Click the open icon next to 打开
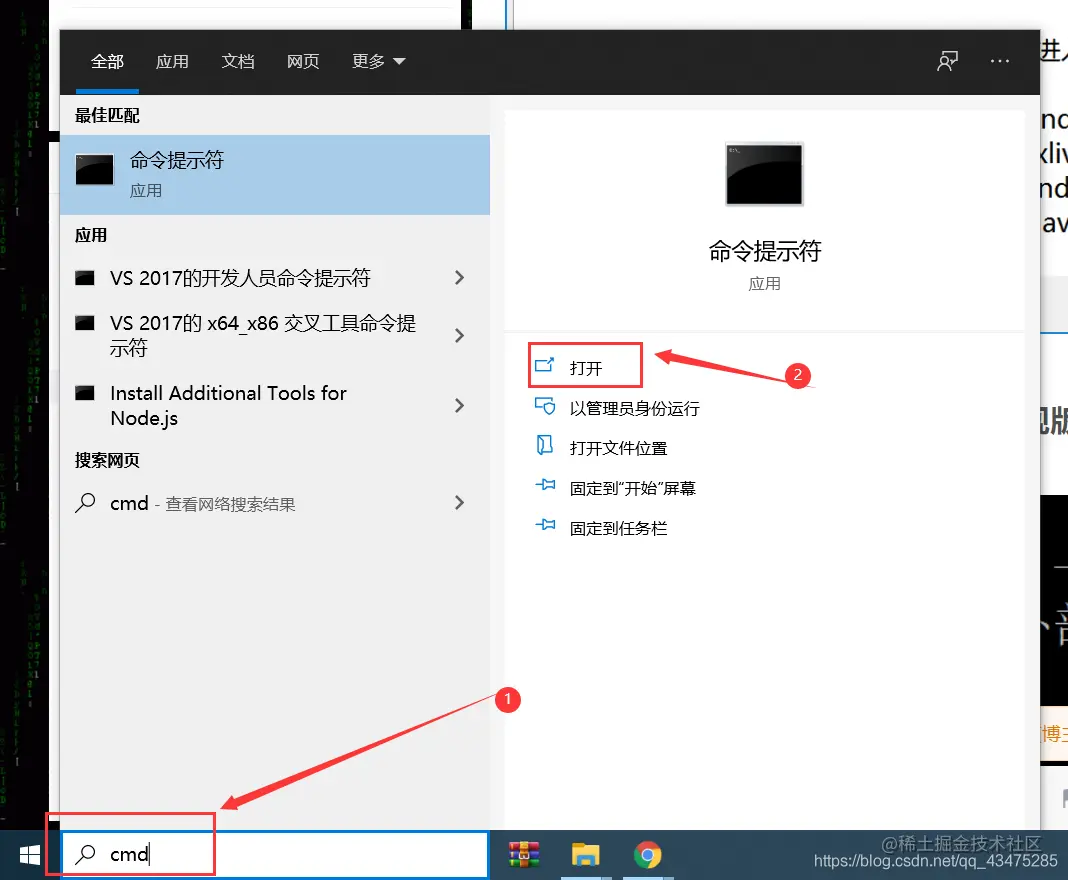This screenshot has height=880, width=1068. point(544,365)
